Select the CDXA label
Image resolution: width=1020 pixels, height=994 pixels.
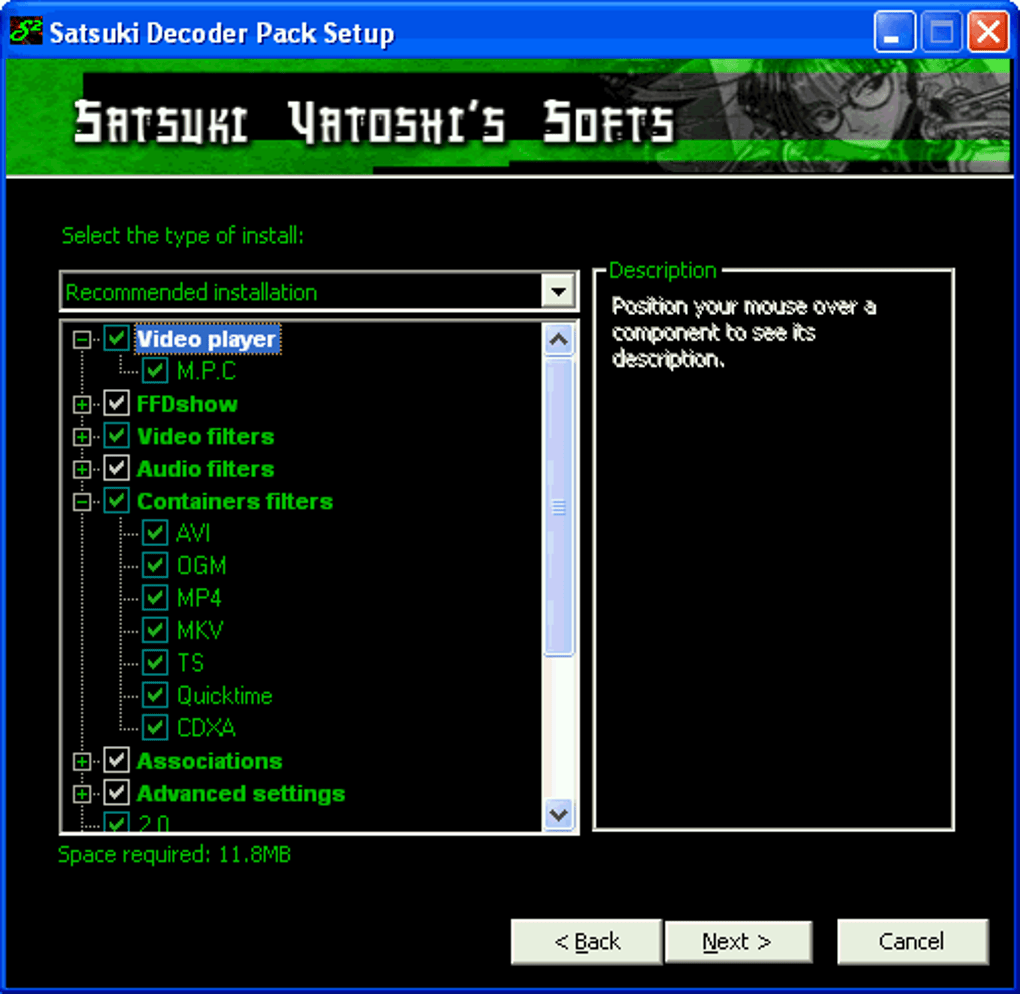point(206,727)
